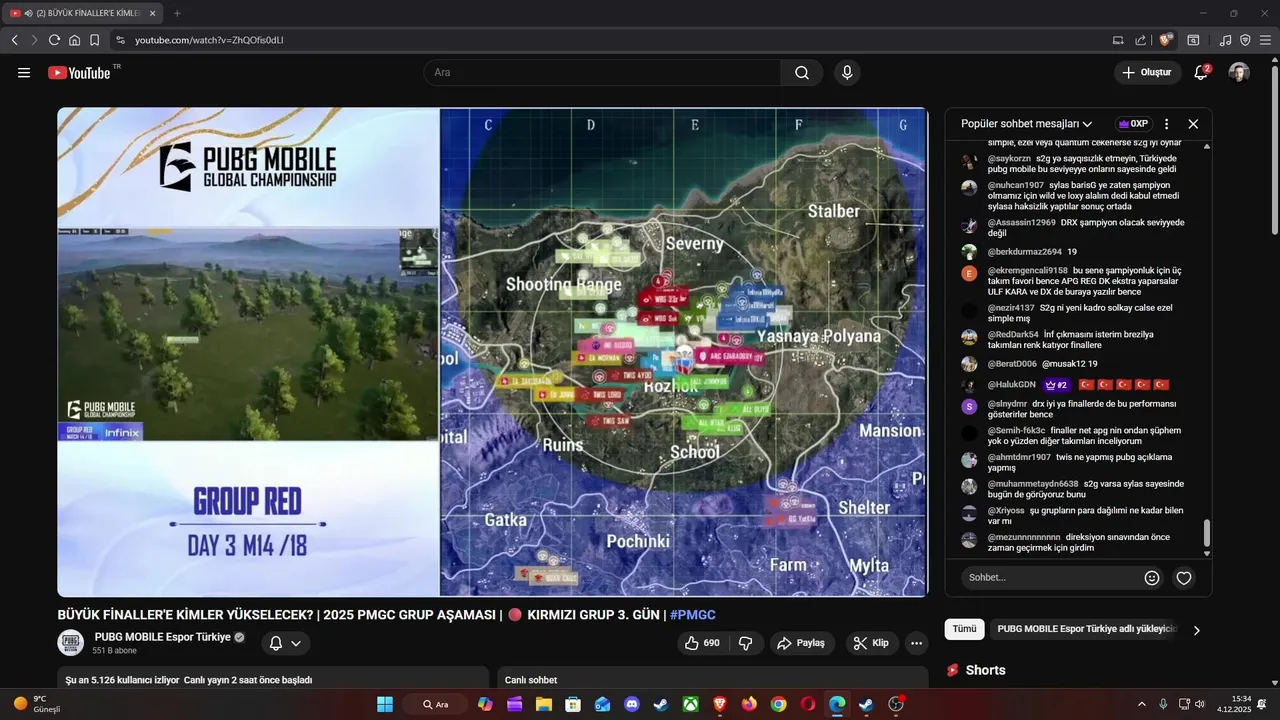Select PUBG MOBILE Espor Türkiye uploader chip
The height and width of the screenshot is (720, 1280).
coord(1086,629)
